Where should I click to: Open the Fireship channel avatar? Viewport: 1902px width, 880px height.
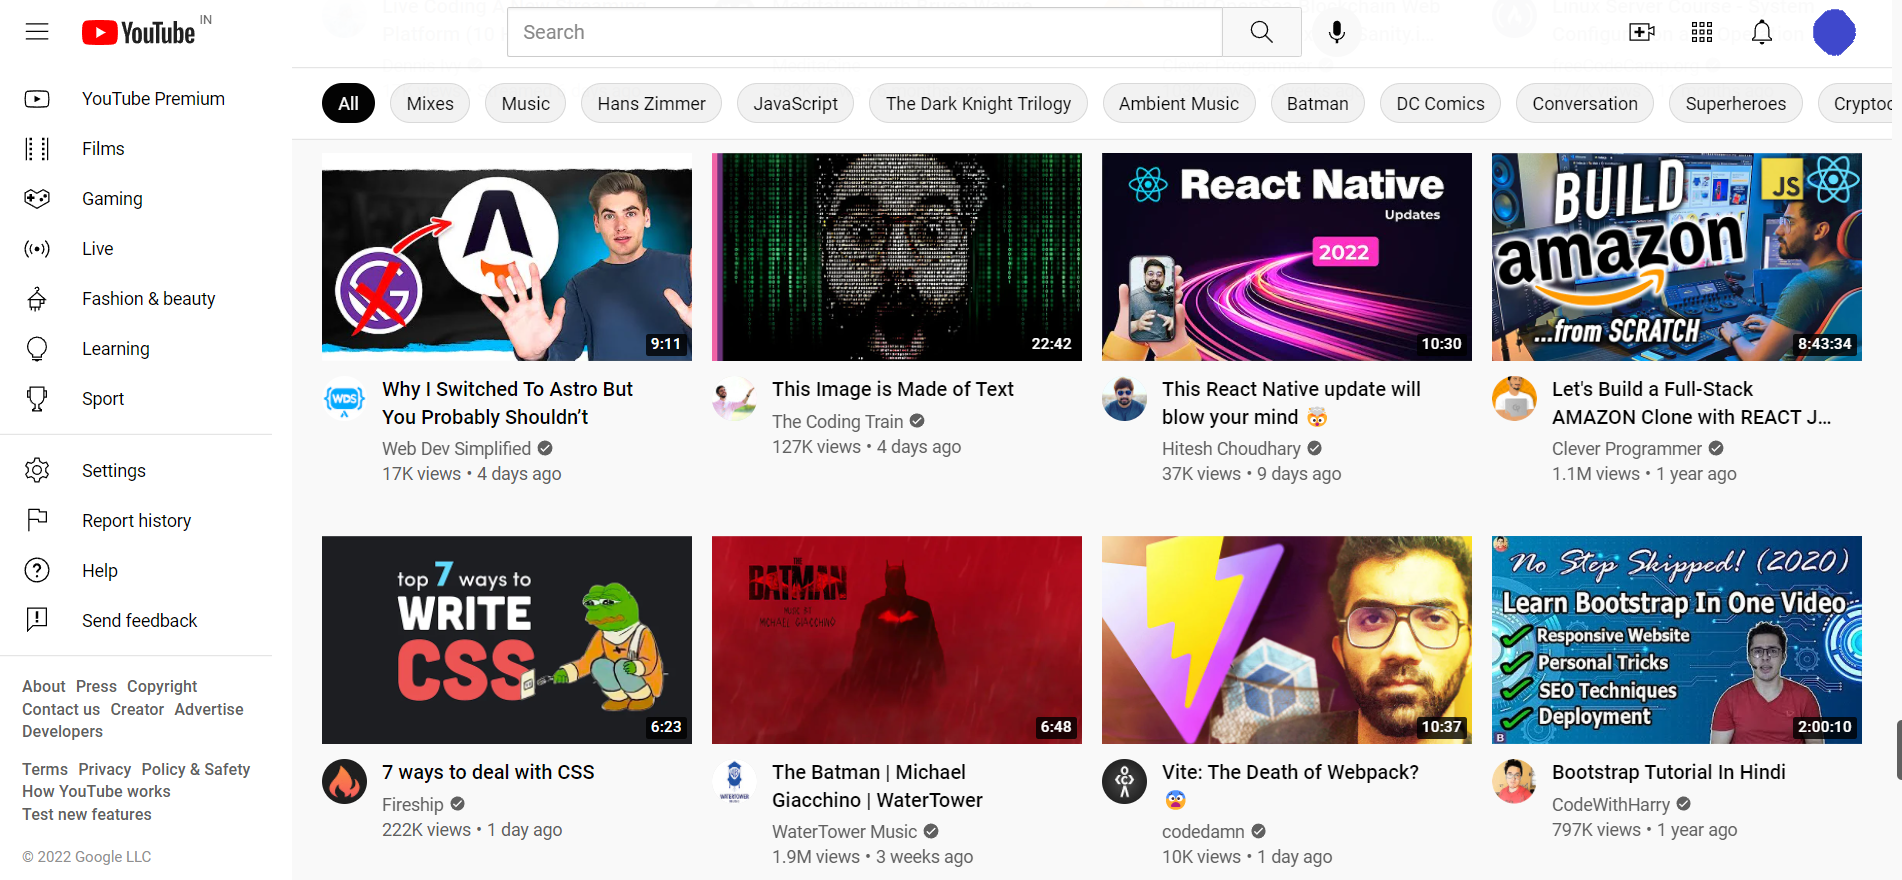coord(344,782)
